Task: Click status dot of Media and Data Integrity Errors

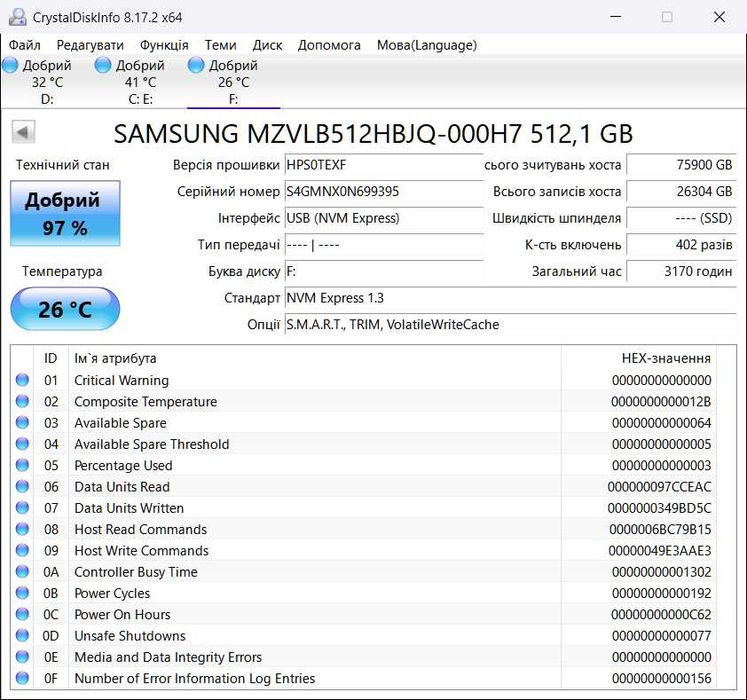Action: tap(22, 657)
